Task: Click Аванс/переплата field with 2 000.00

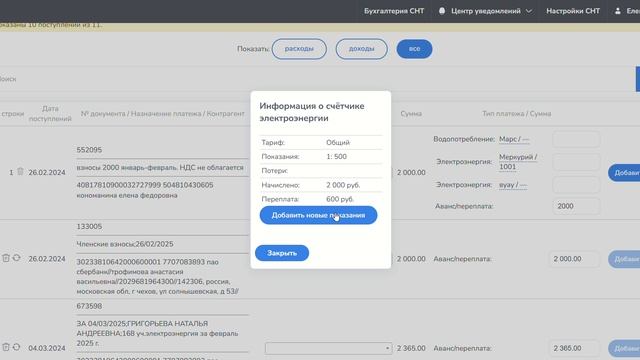Action: tap(574, 259)
